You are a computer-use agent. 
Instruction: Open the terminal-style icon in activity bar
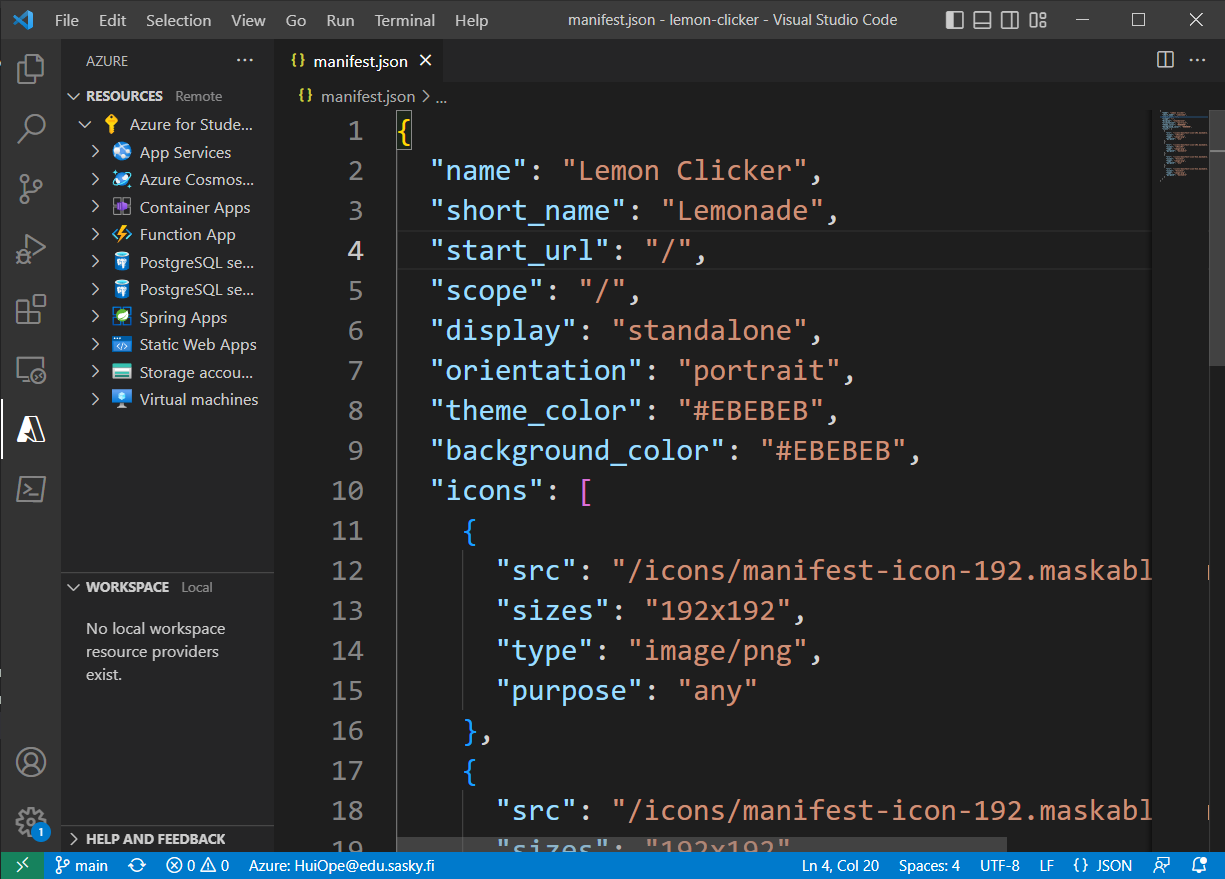(x=31, y=489)
